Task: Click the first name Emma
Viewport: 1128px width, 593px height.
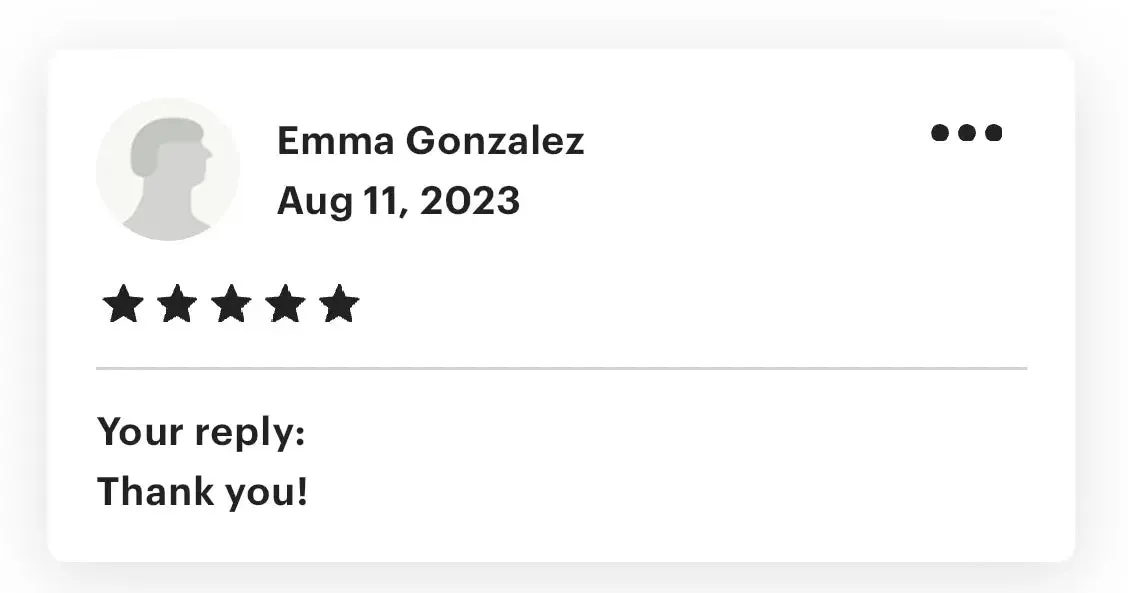Action: pos(336,140)
